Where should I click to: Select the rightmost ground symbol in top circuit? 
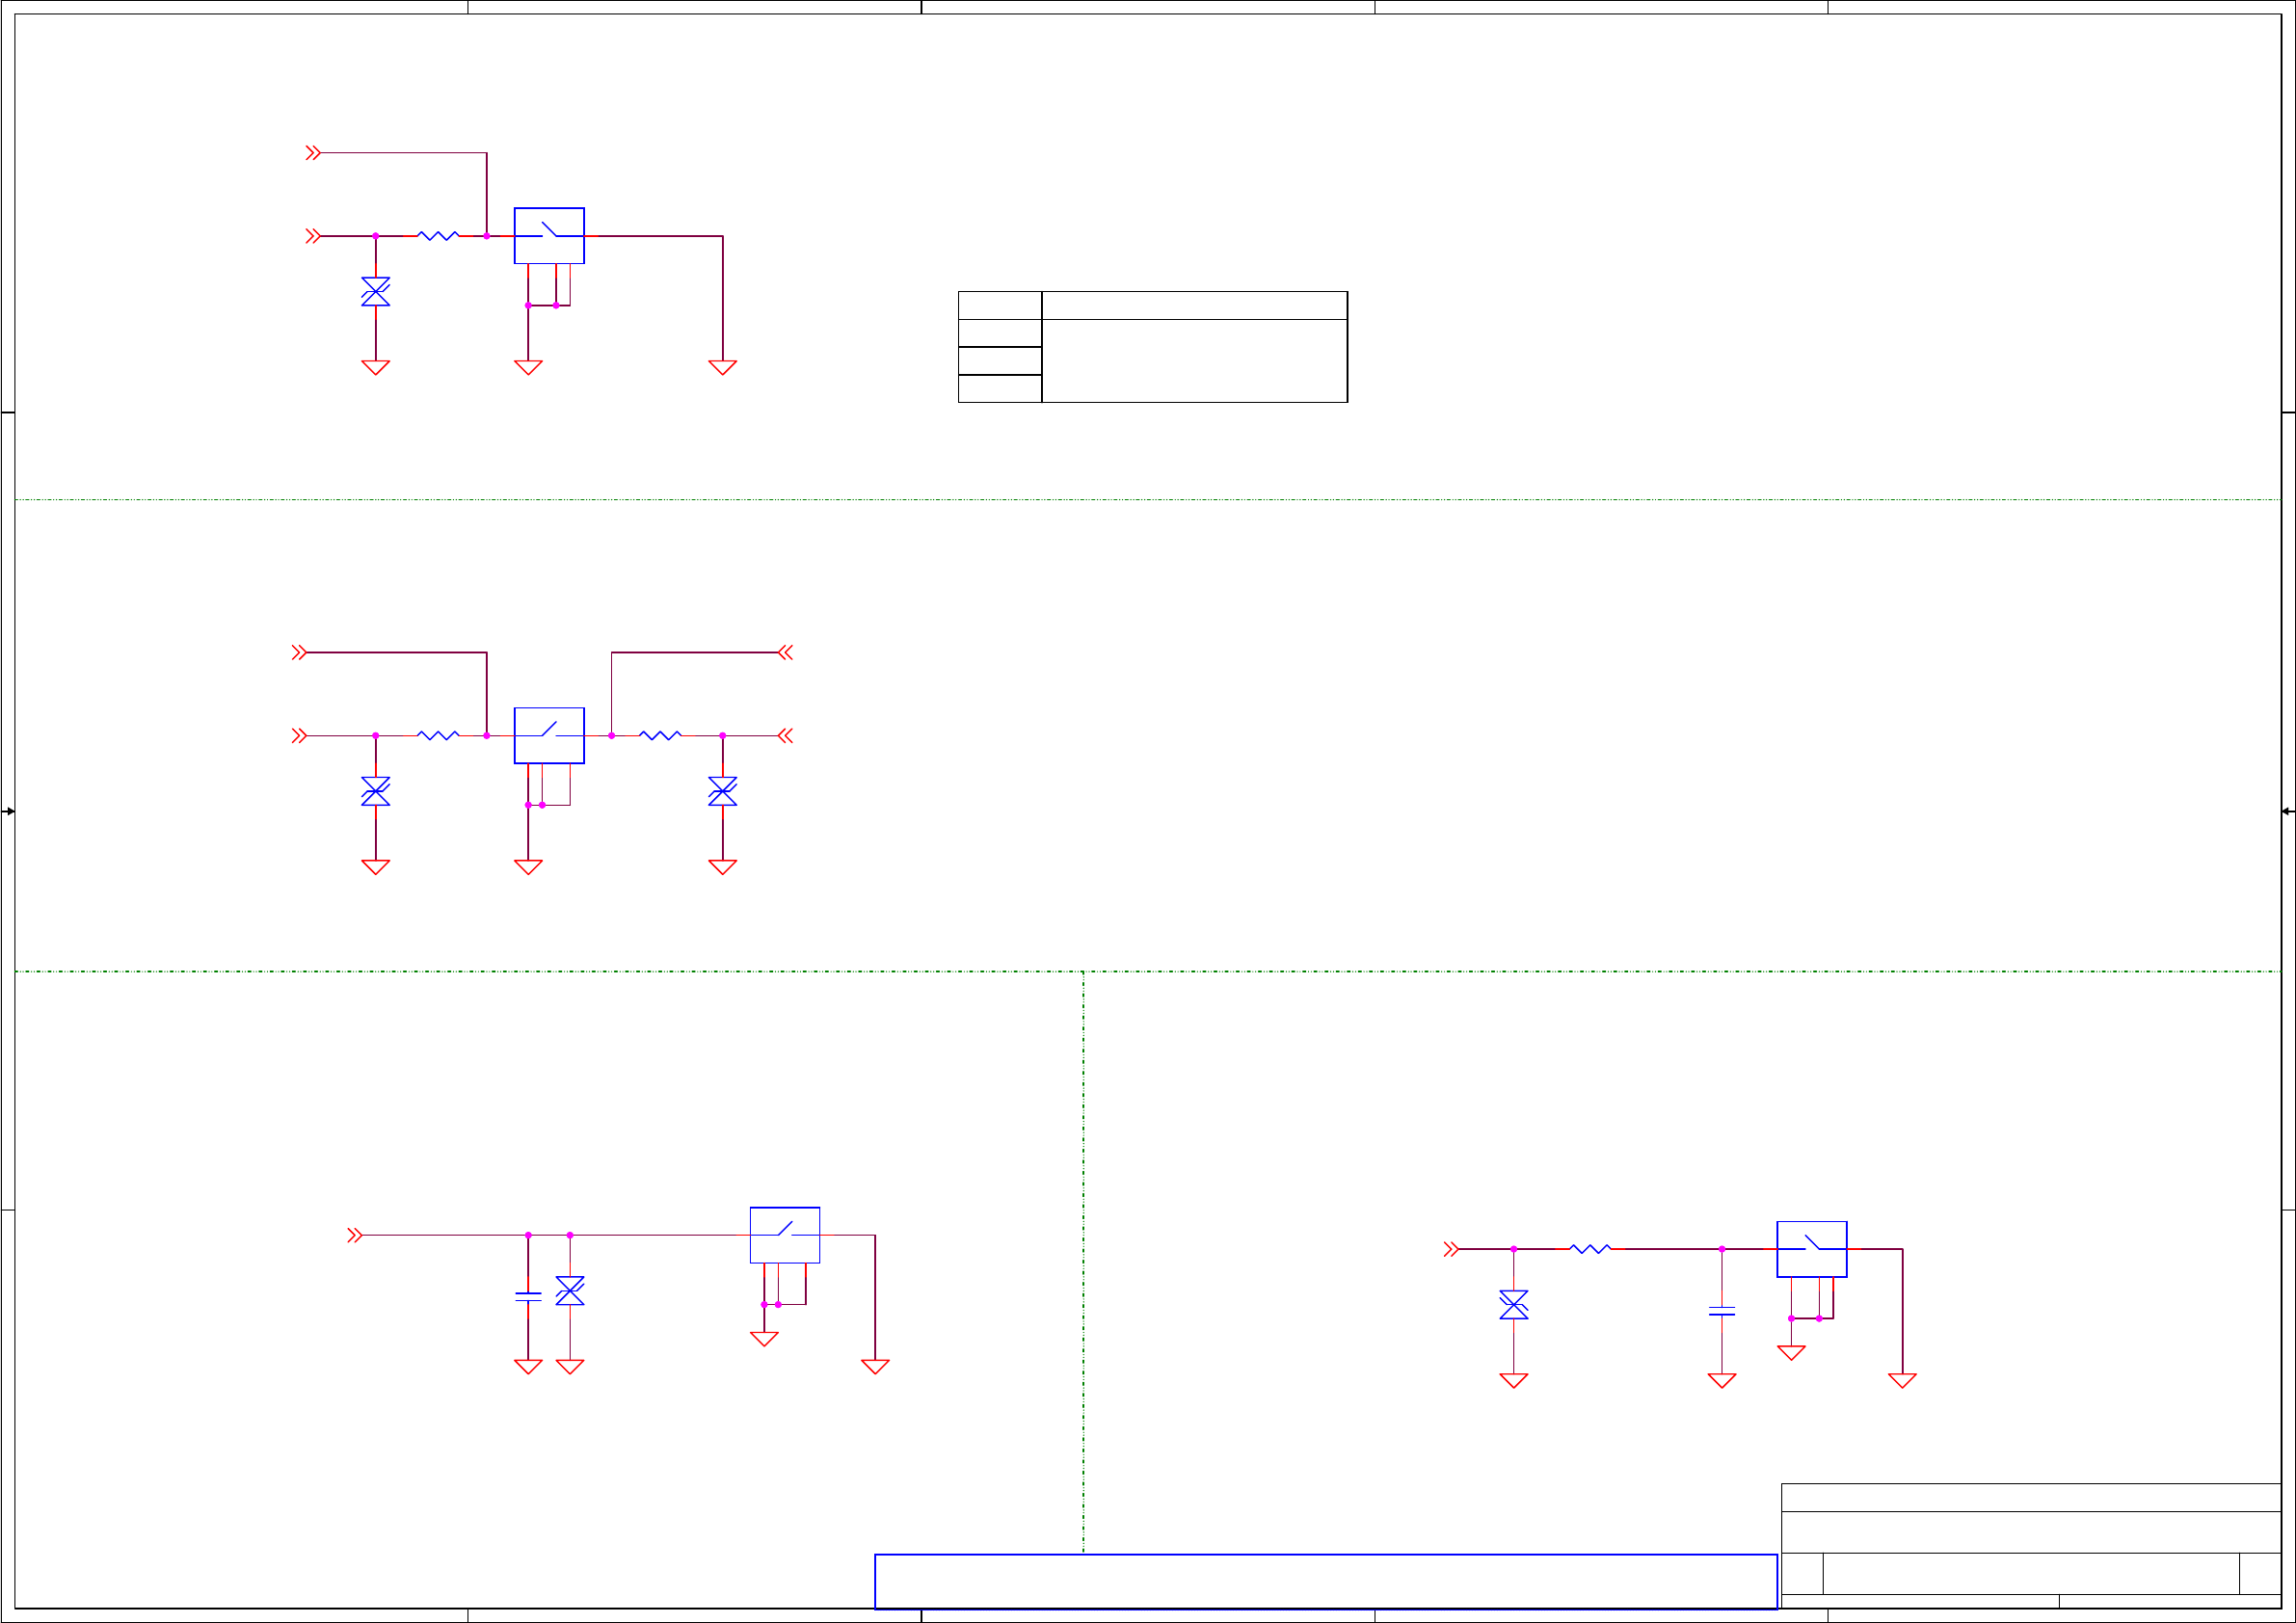(x=722, y=367)
